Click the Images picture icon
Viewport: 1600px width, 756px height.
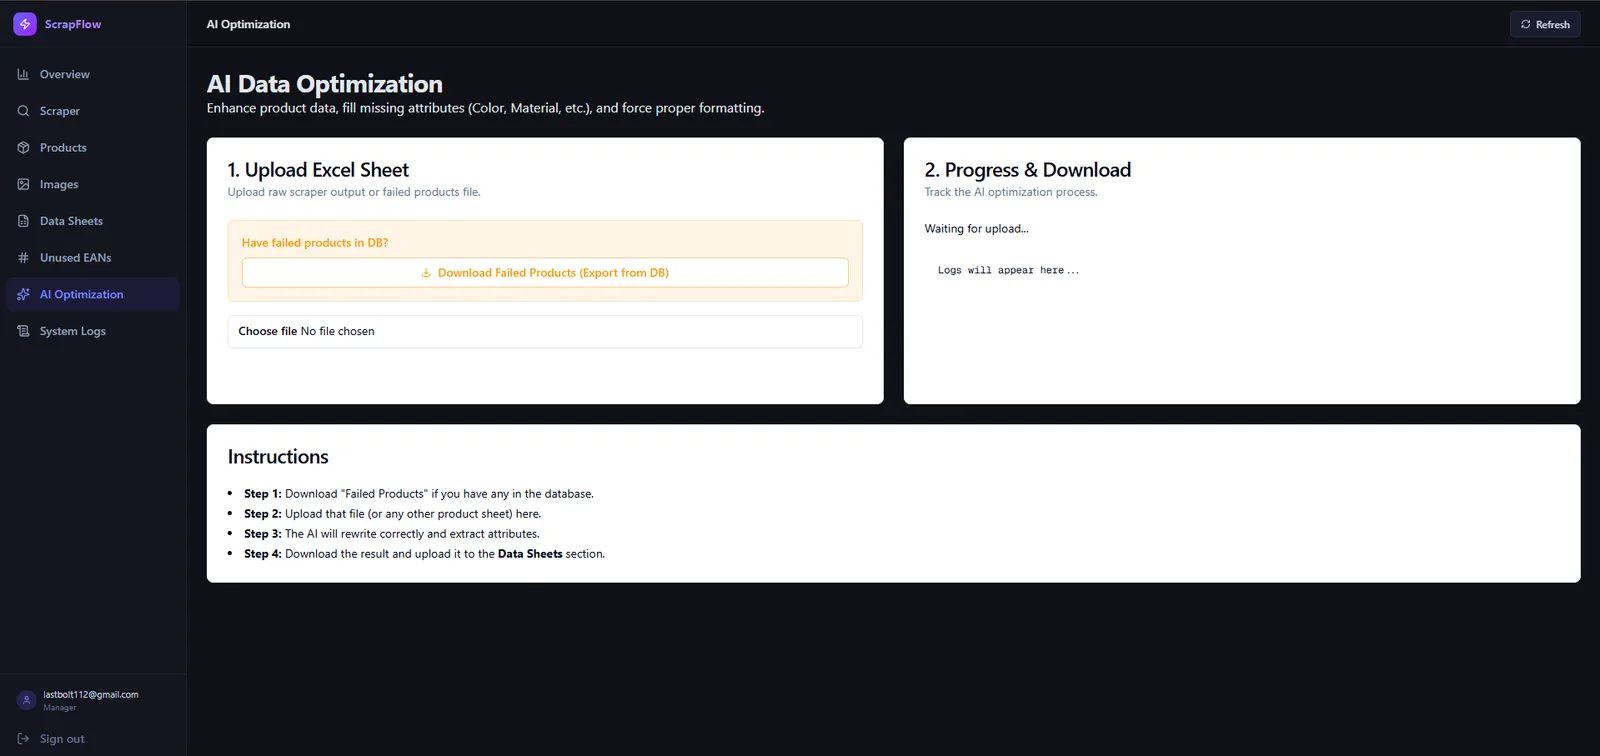[23, 184]
